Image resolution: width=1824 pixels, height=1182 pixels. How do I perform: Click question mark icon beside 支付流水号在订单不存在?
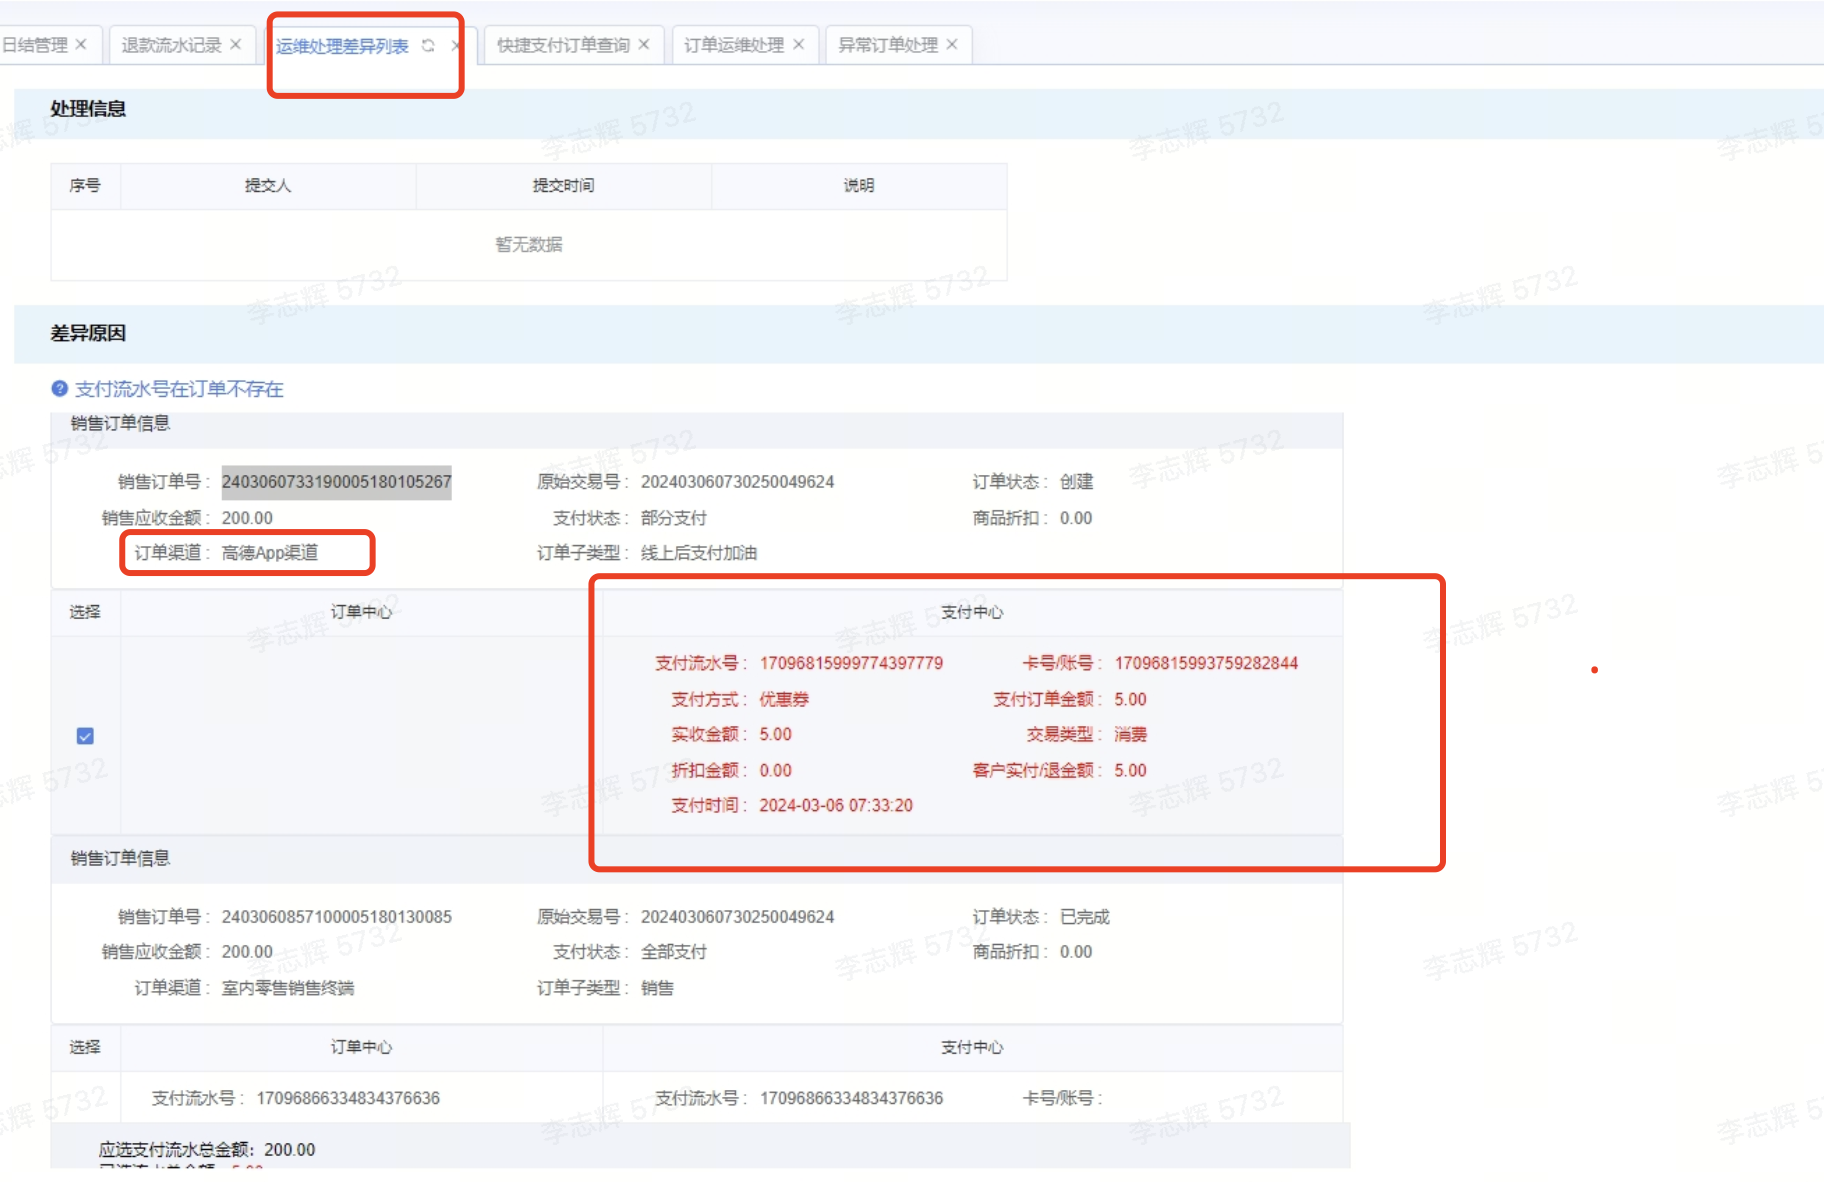[60, 389]
